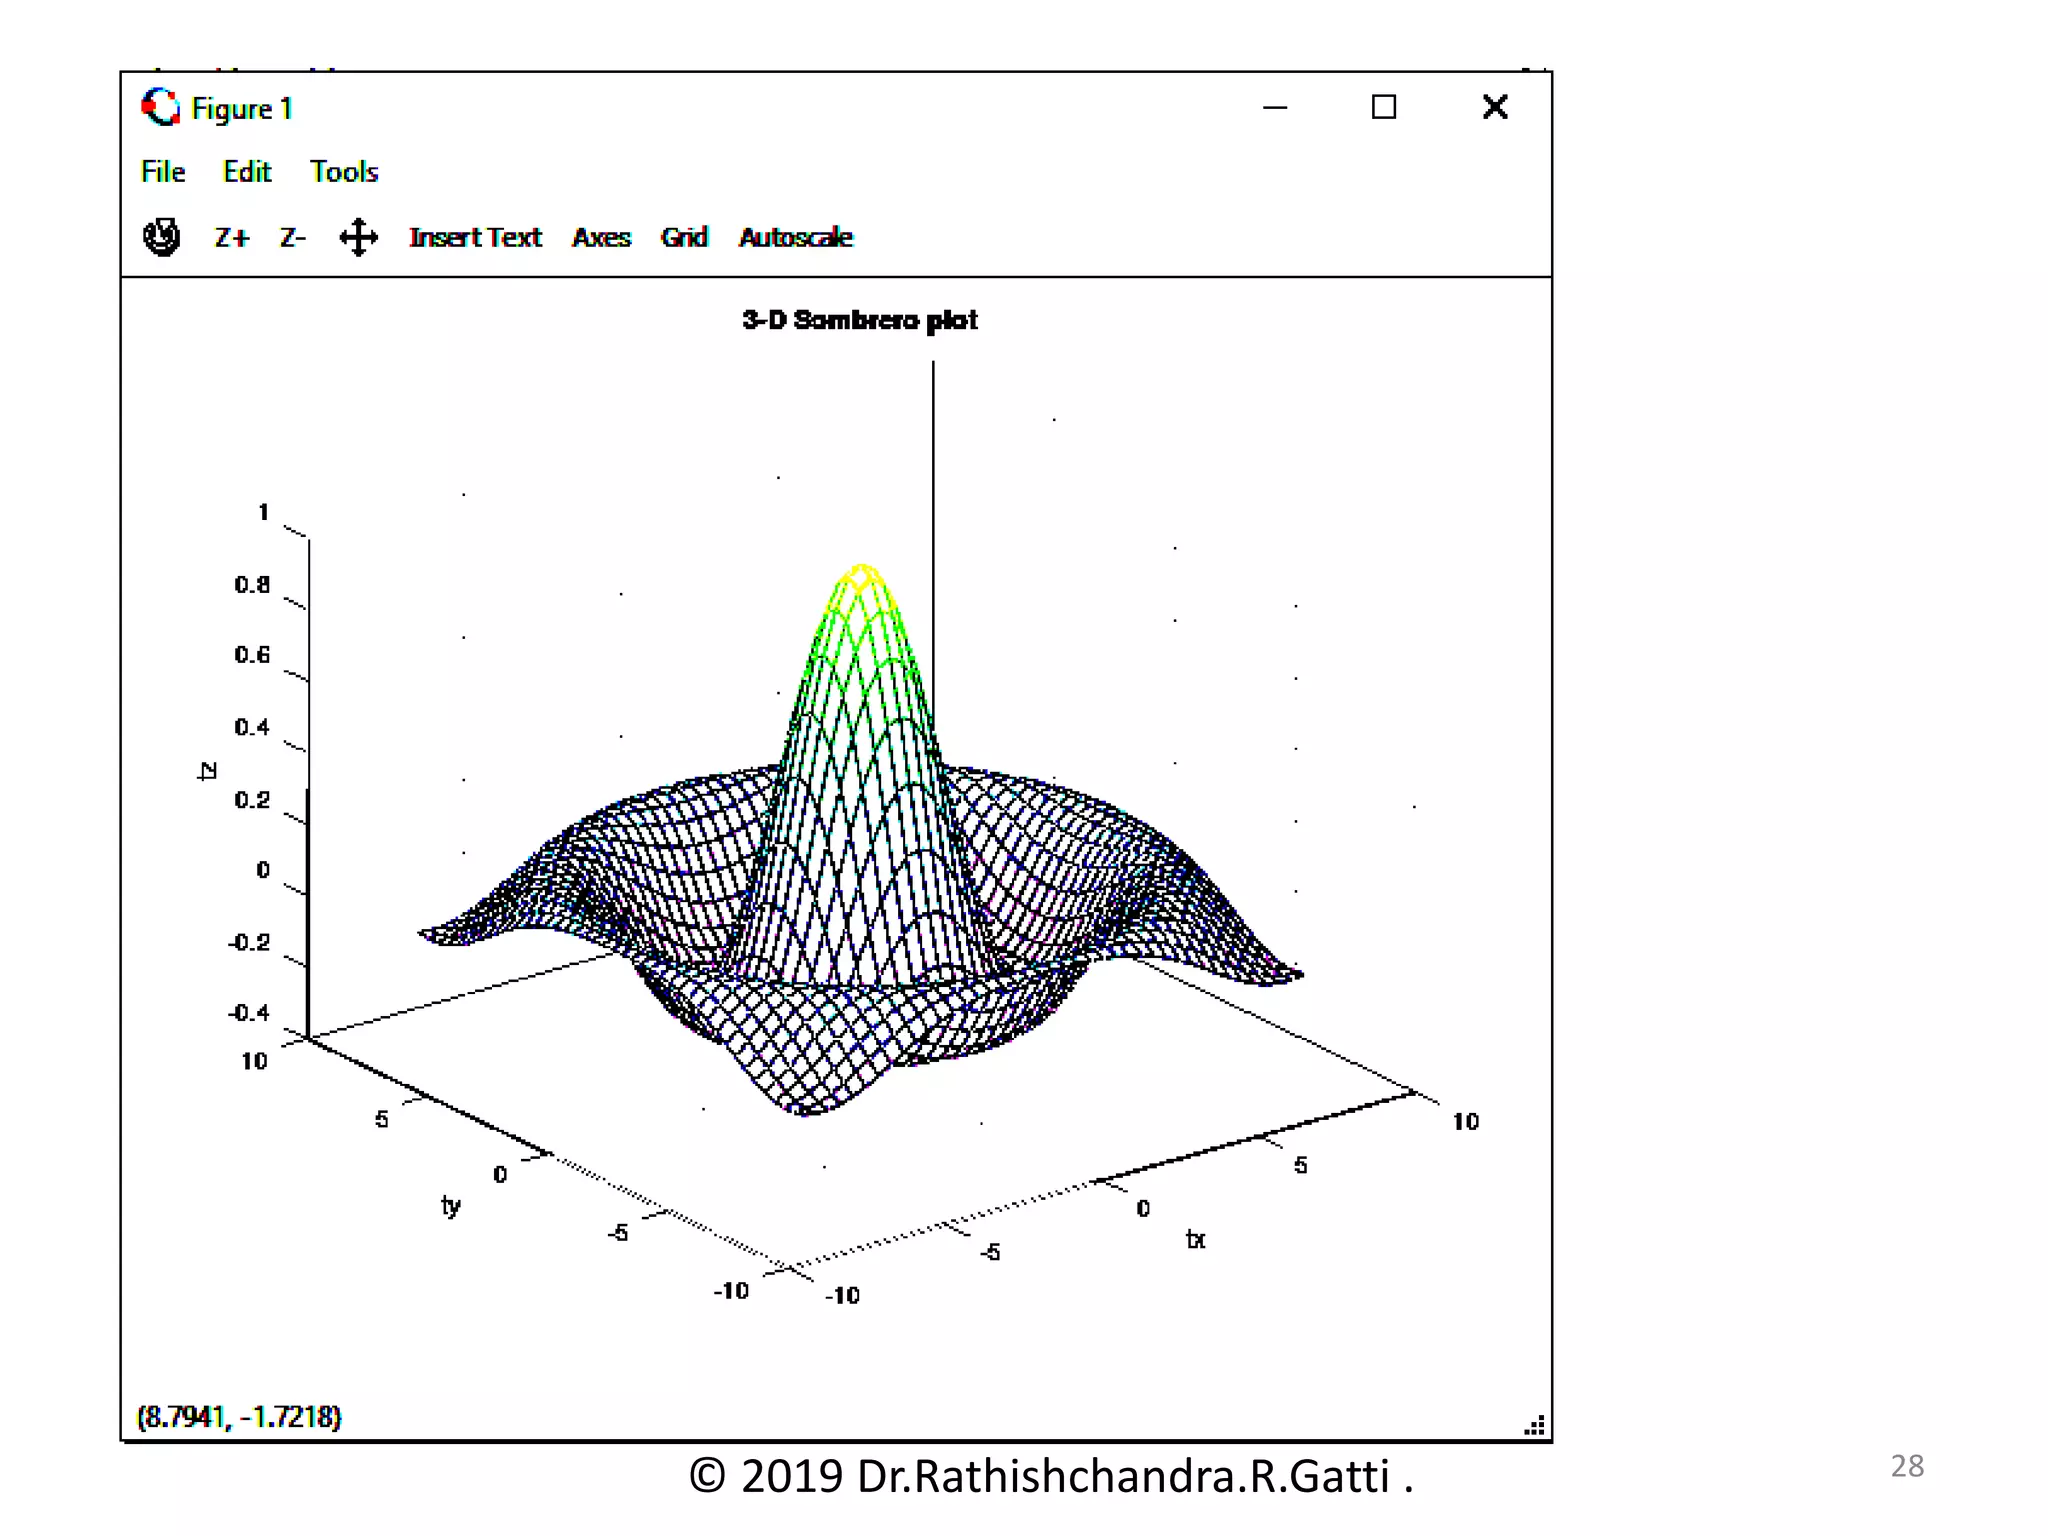2048x1536 pixels.
Task: Toggle the Axes display
Action: 601,238
